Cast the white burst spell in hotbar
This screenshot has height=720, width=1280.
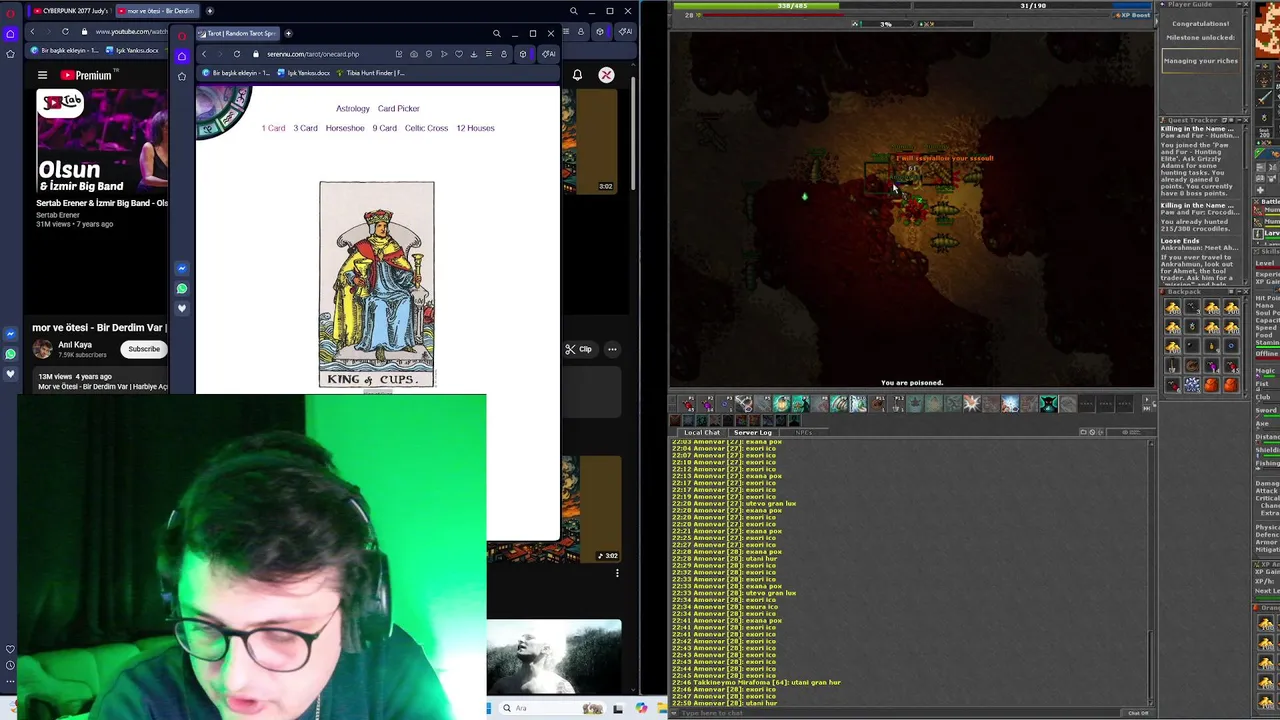972,404
